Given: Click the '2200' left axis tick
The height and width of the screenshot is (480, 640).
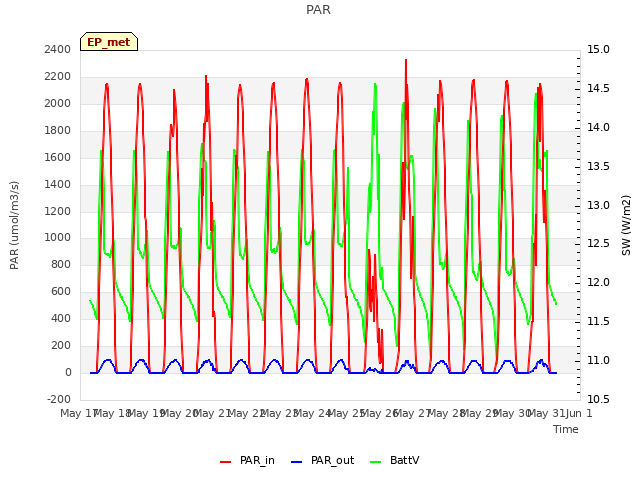Looking at the screenshot, I should [x=58, y=77].
